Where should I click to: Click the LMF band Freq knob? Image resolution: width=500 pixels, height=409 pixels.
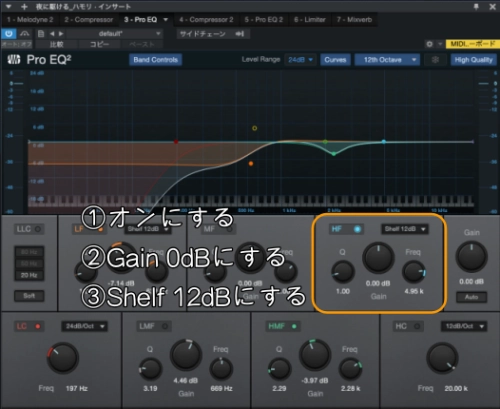click(221, 369)
